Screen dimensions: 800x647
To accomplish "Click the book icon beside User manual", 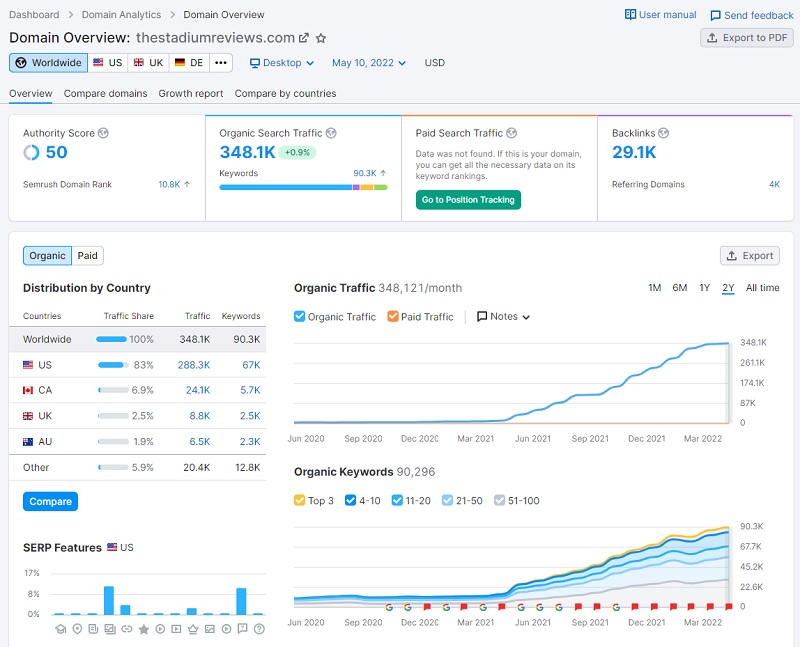I will pos(631,15).
